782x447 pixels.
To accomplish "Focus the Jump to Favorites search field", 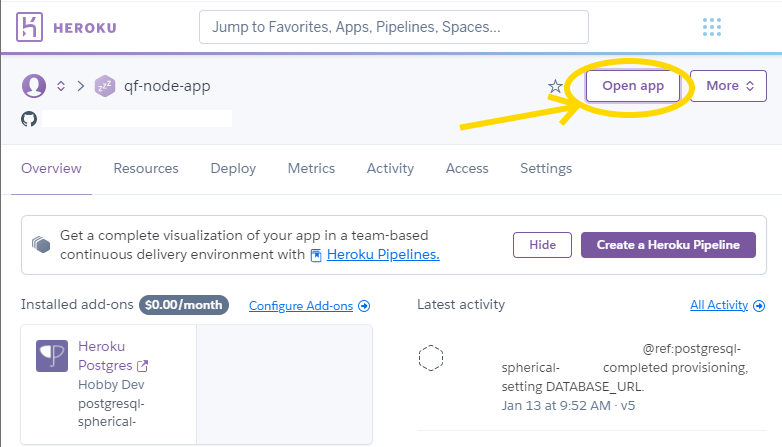I will (394, 27).
